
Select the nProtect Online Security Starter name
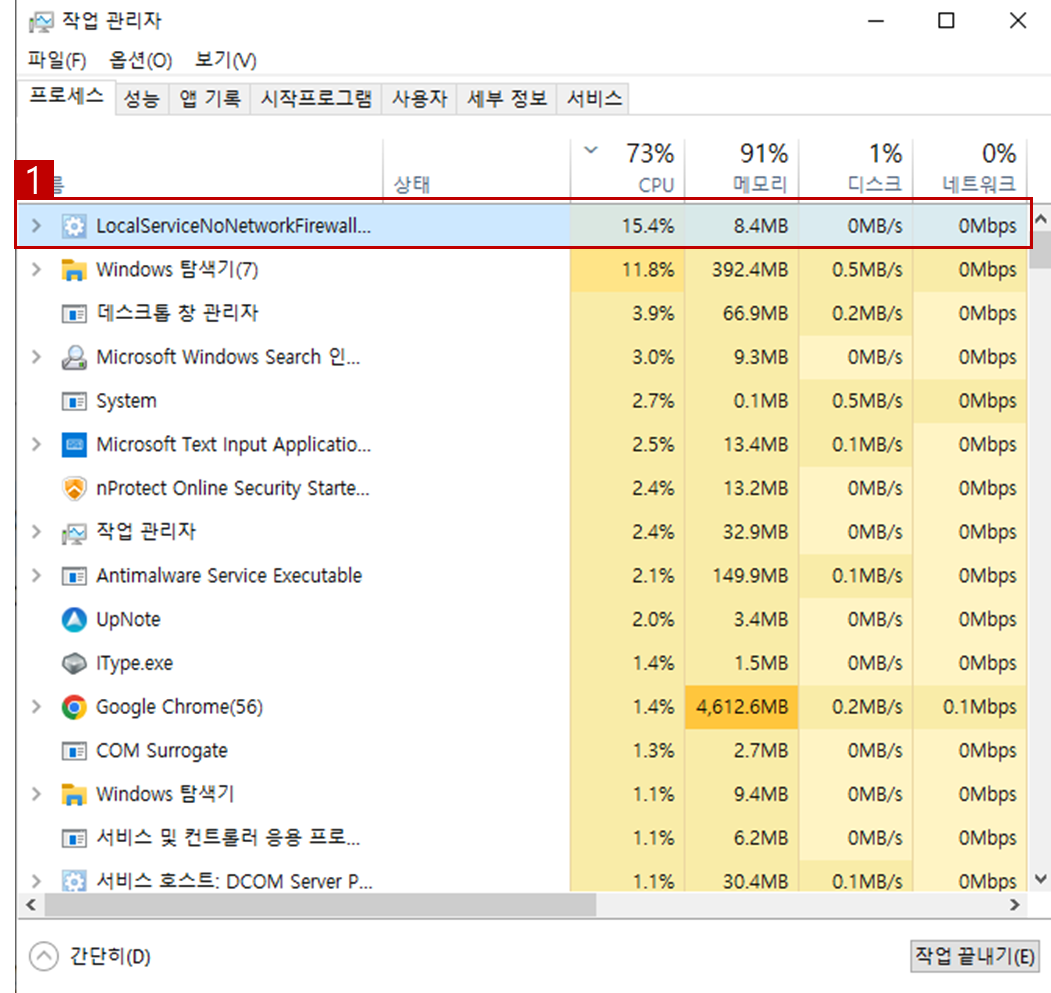233,488
